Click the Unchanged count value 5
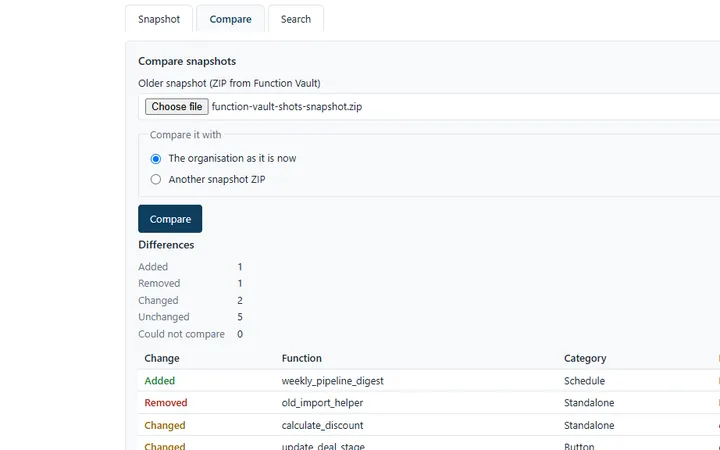Screen dimensions: 720x450 [x=240, y=317]
